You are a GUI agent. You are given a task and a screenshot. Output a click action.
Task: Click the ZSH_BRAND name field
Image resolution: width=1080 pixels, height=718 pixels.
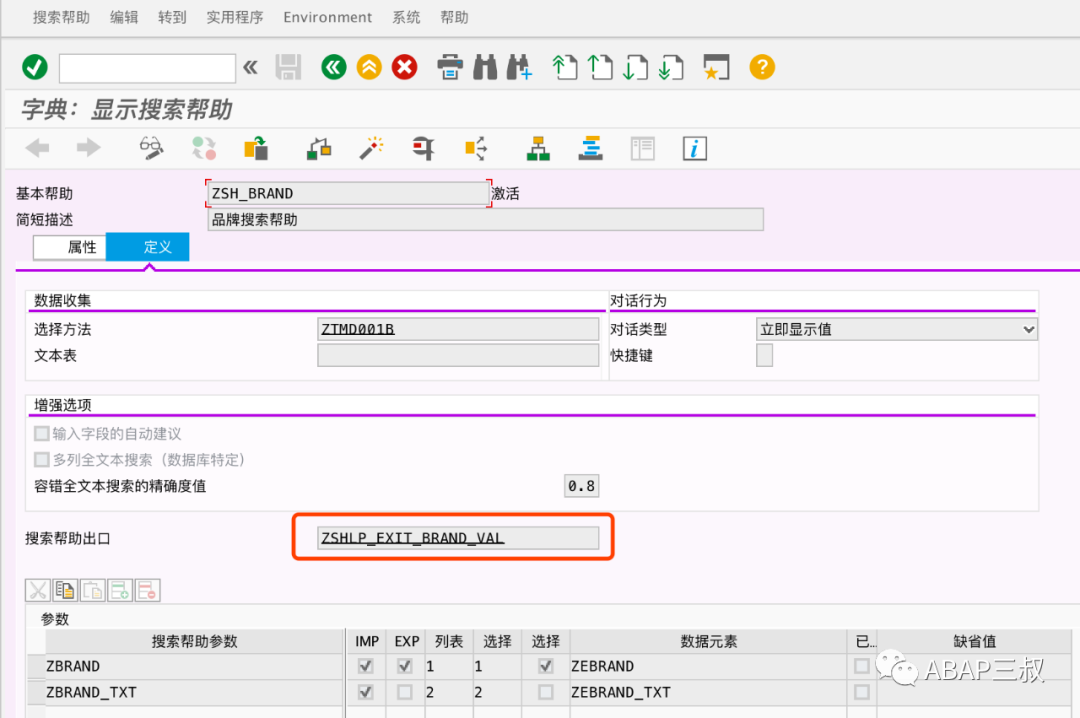click(x=349, y=194)
